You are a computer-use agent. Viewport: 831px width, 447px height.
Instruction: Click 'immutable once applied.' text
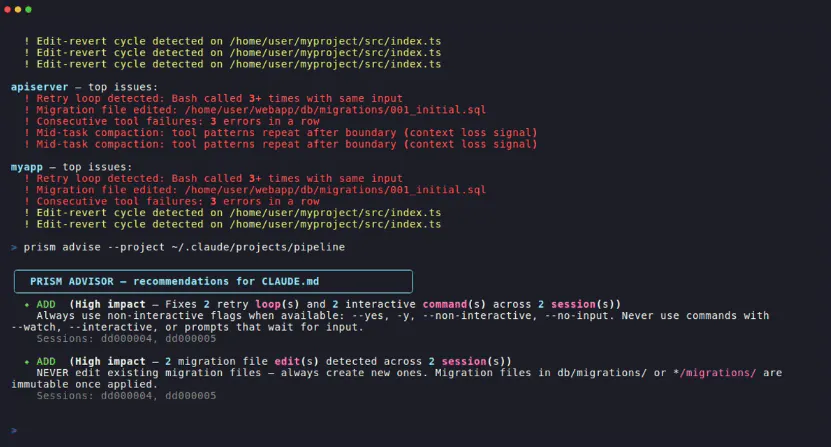coord(84,384)
